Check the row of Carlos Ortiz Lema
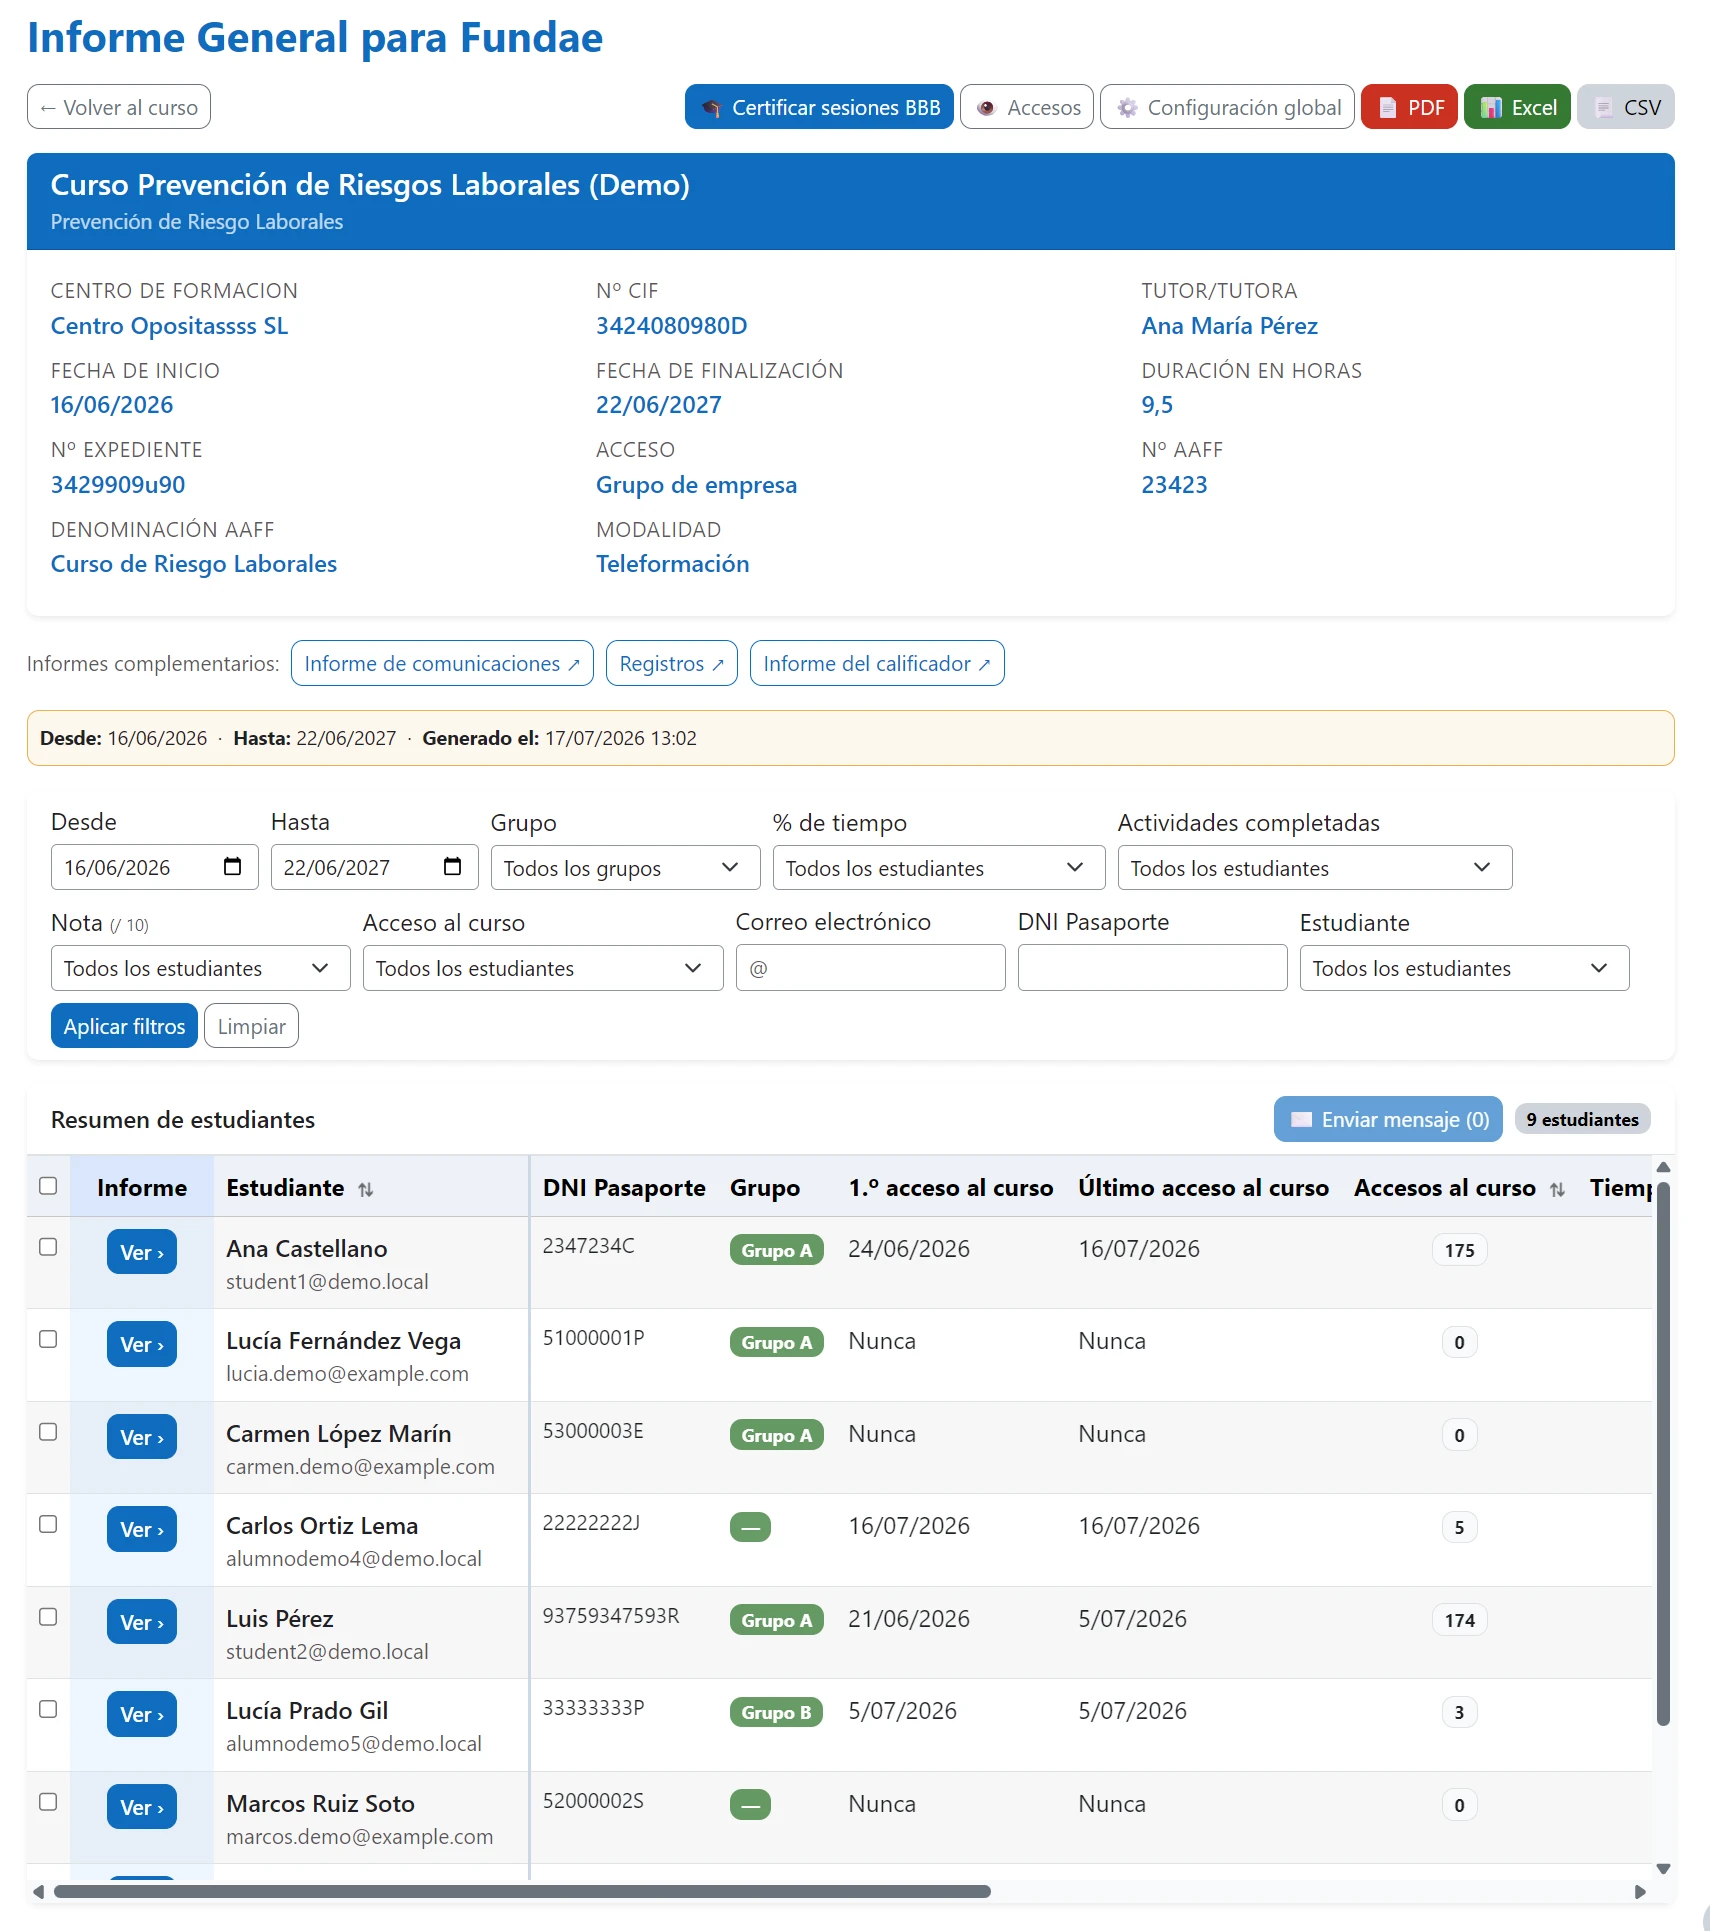The height and width of the screenshot is (1931, 1710). coord(48,1524)
